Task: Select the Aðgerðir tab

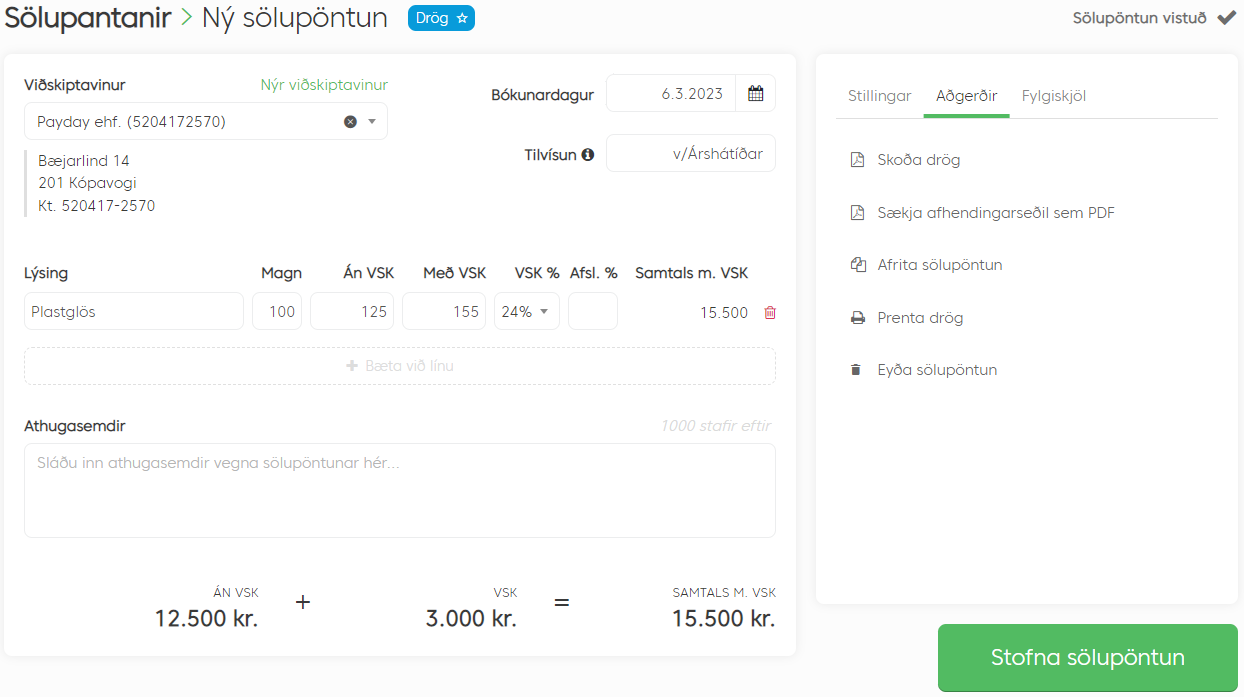Action: pyautogui.click(x=967, y=96)
